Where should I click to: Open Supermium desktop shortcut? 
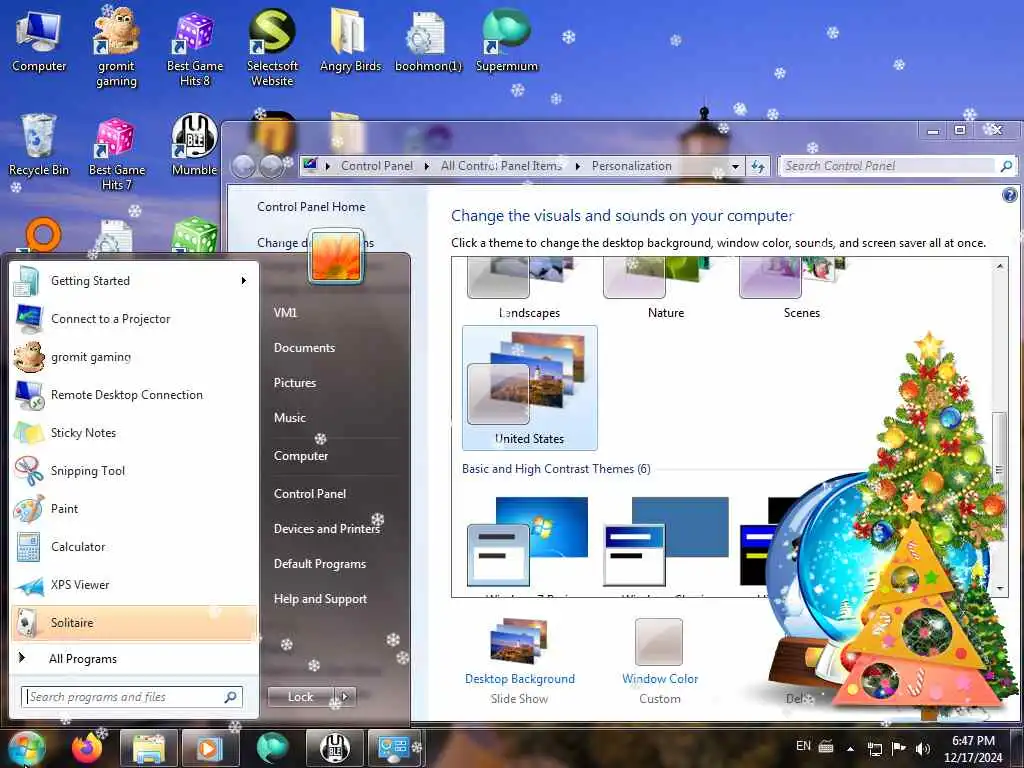507,40
